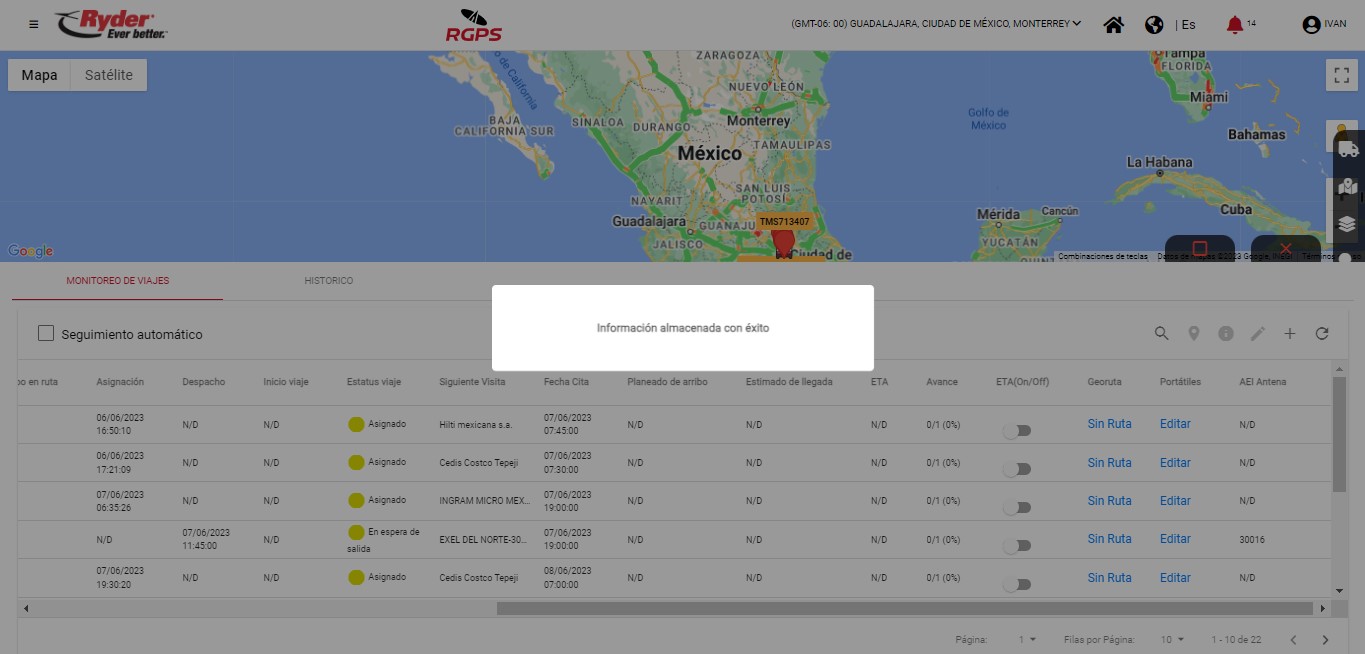Toggle the ETA switch for EXEL DEL NORTE row
The width and height of the screenshot is (1365, 654).
[1017, 545]
